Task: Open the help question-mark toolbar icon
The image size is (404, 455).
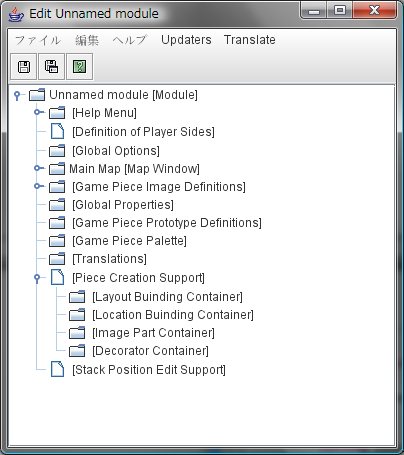Action: coord(79,67)
